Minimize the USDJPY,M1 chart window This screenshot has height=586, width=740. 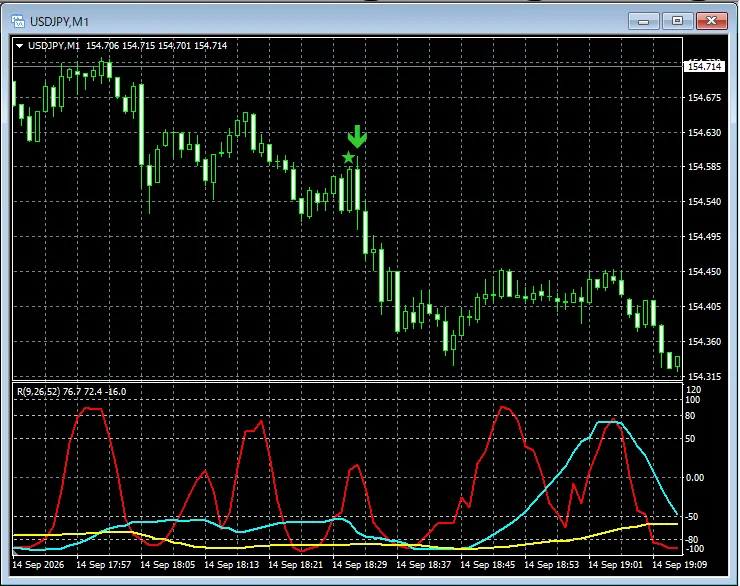[x=643, y=21]
